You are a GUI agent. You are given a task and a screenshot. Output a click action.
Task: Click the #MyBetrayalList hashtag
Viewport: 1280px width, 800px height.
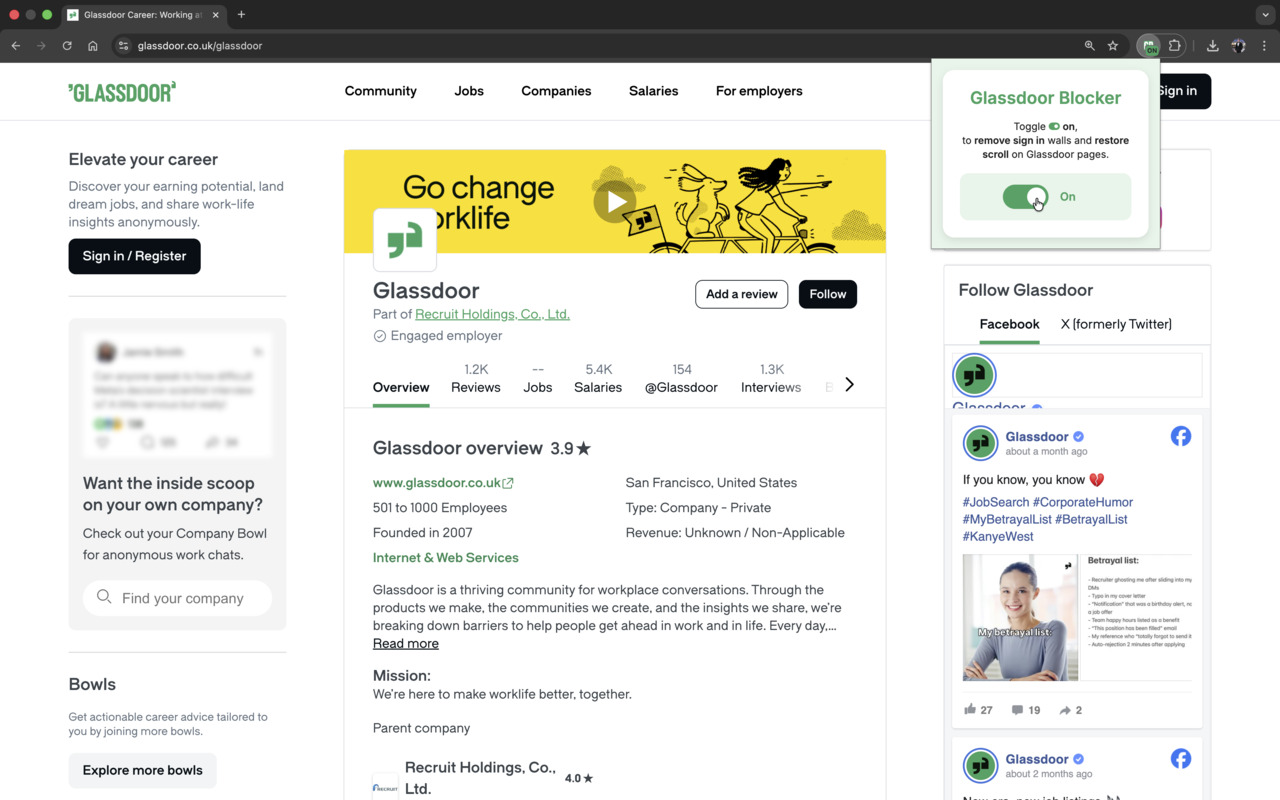1007,519
